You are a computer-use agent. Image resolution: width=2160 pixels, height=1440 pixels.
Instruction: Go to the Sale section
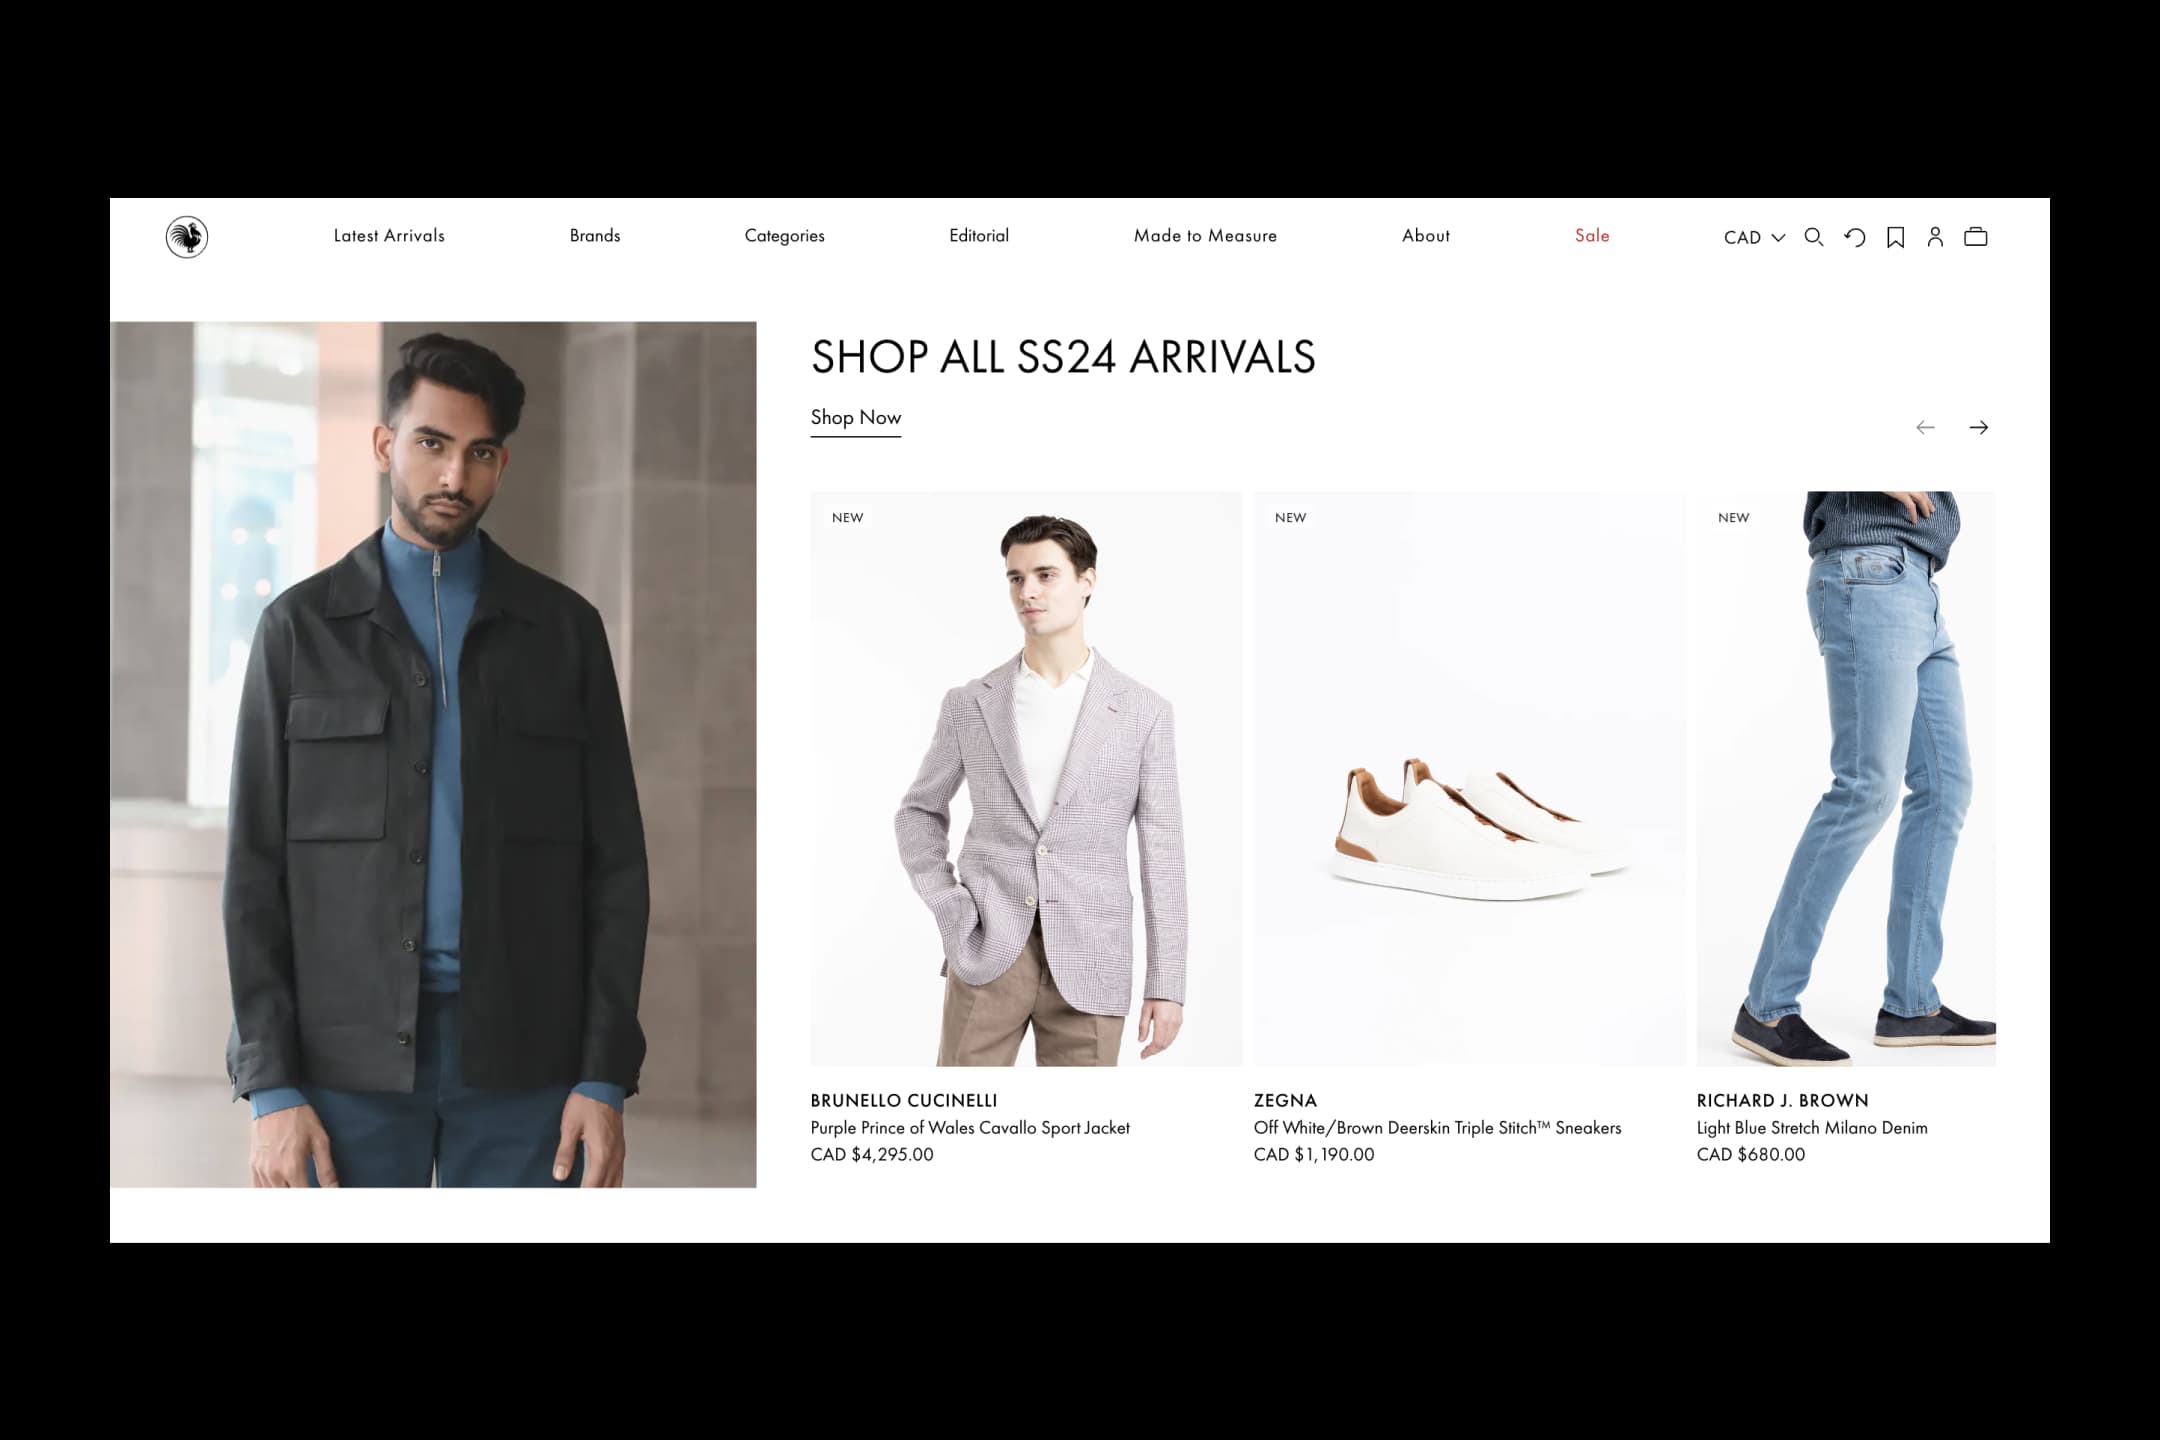[1592, 236]
